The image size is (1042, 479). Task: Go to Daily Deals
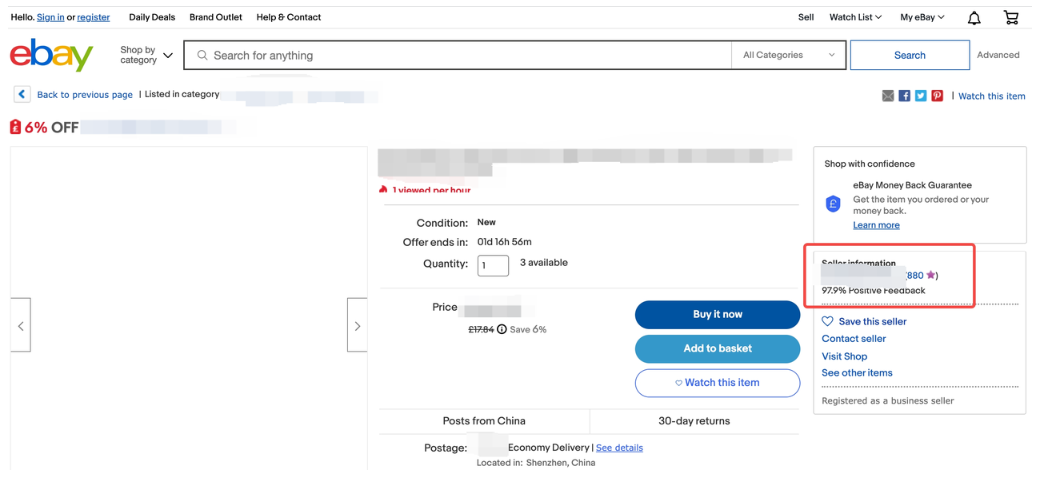pyautogui.click(x=152, y=17)
